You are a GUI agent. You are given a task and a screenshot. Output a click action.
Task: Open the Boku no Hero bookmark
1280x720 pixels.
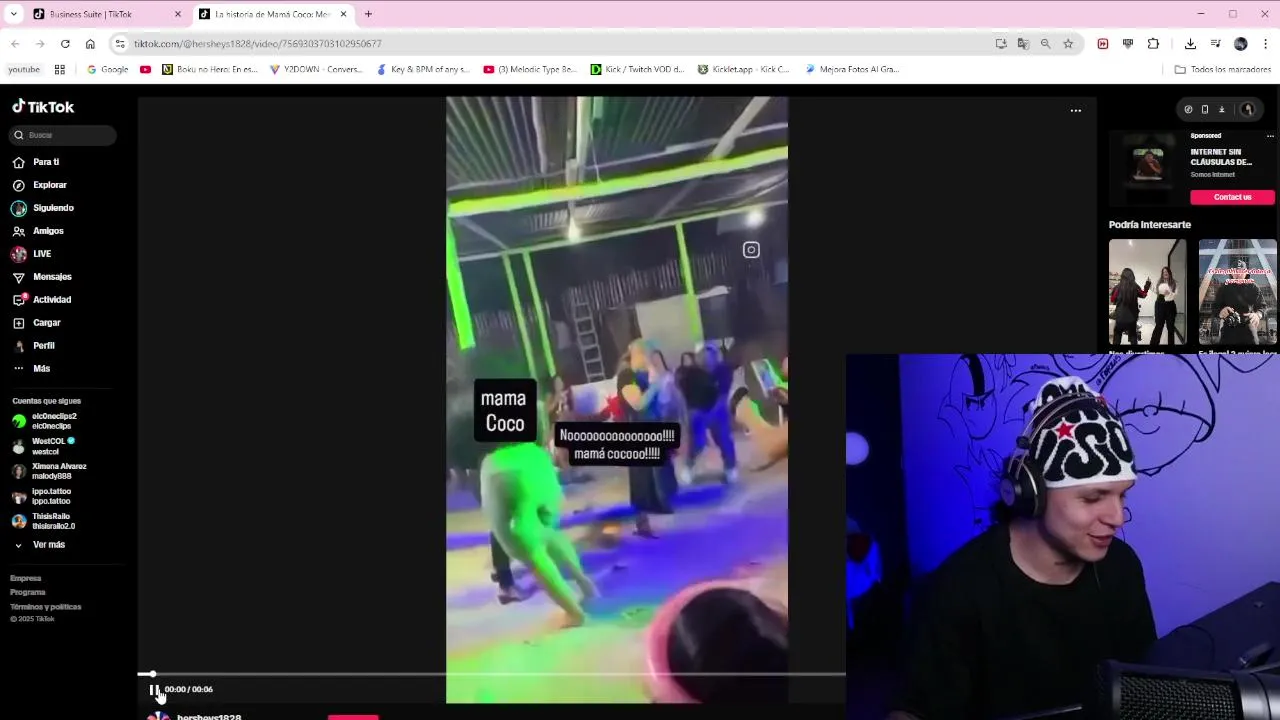coord(210,70)
